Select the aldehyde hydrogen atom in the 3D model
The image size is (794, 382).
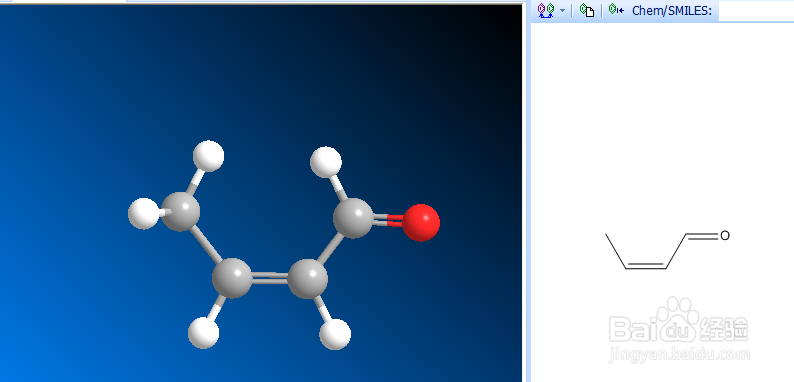pyautogui.click(x=326, y=162)
